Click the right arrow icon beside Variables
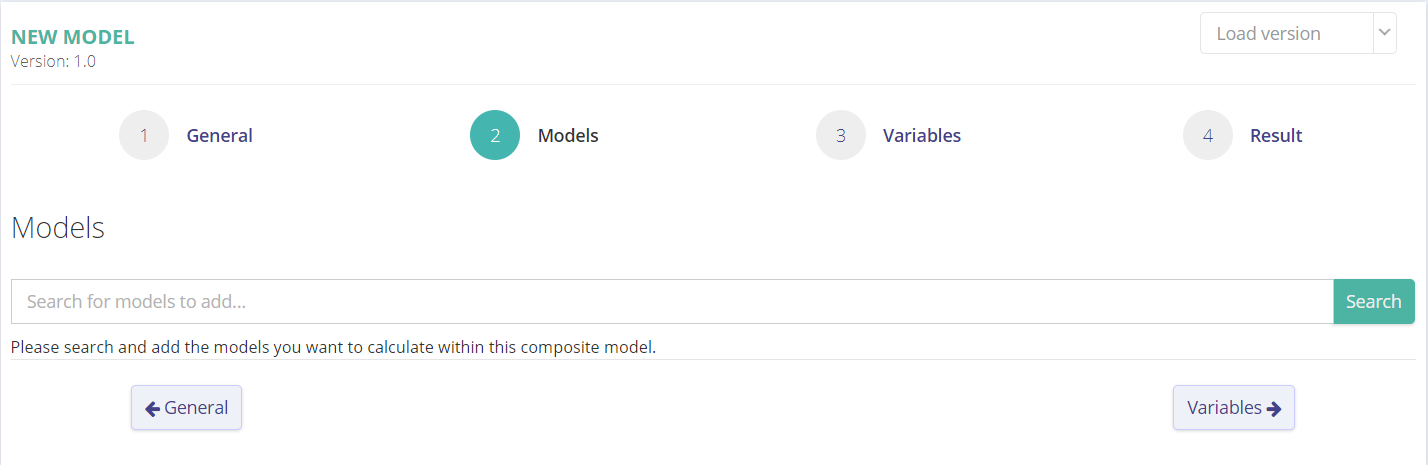Screen dimensions: 1428x465 pos(1274,408)
